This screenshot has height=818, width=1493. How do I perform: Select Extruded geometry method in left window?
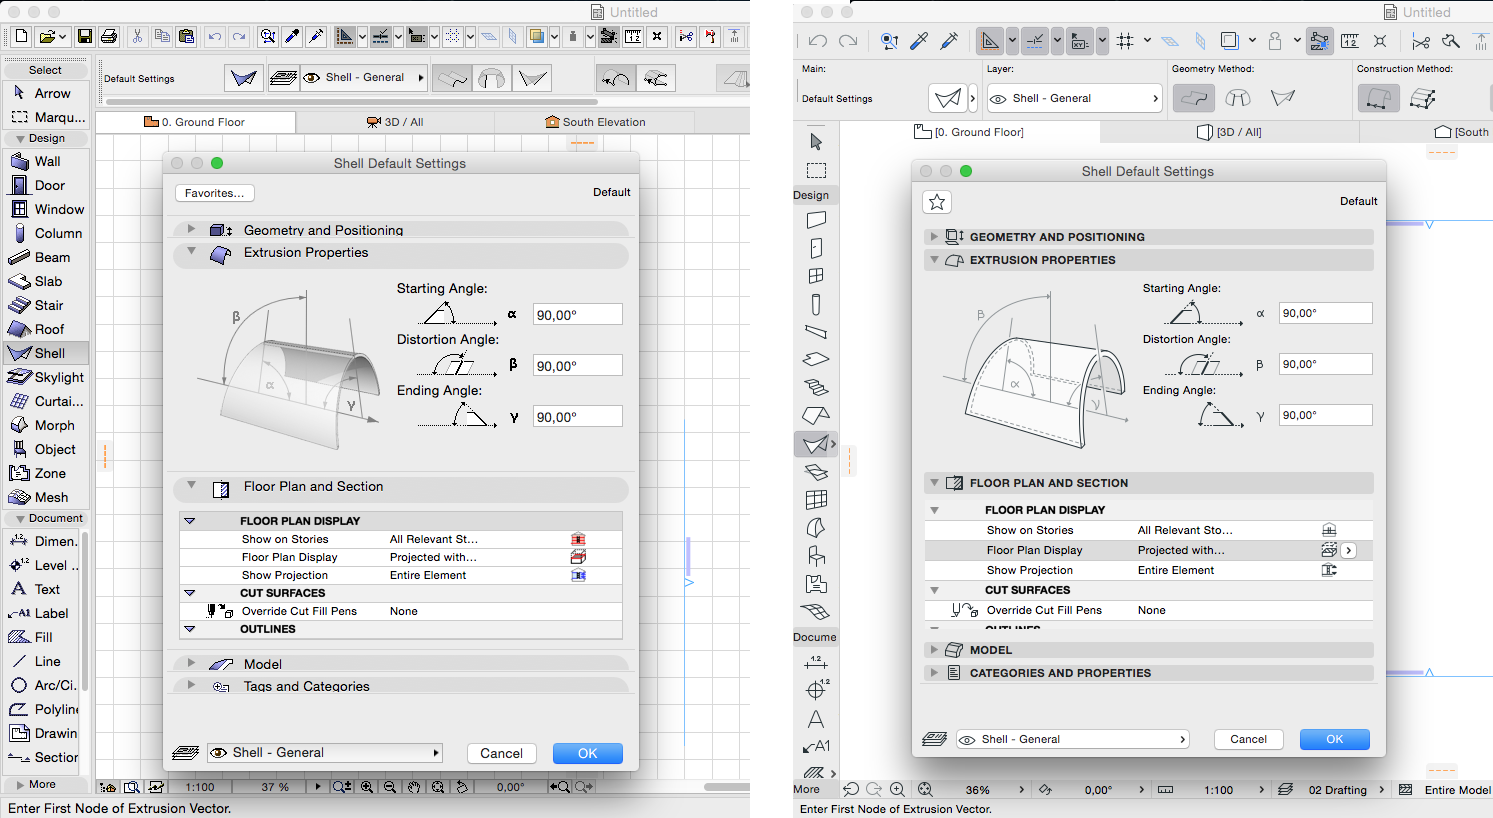(x=452, y=78)
